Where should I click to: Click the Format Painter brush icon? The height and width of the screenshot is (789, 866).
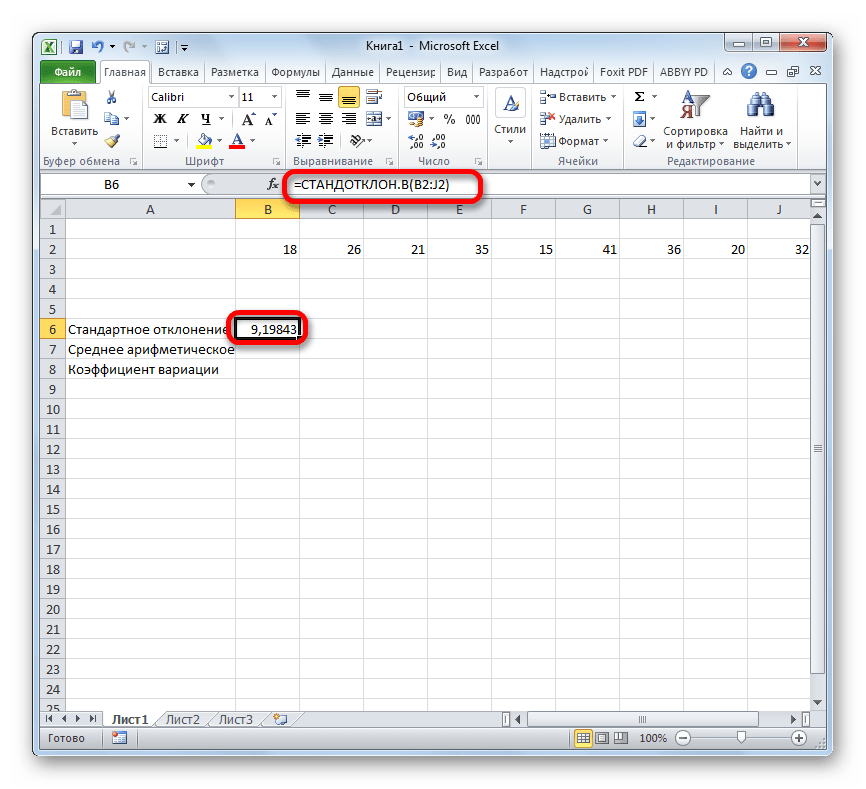point(113,141)
